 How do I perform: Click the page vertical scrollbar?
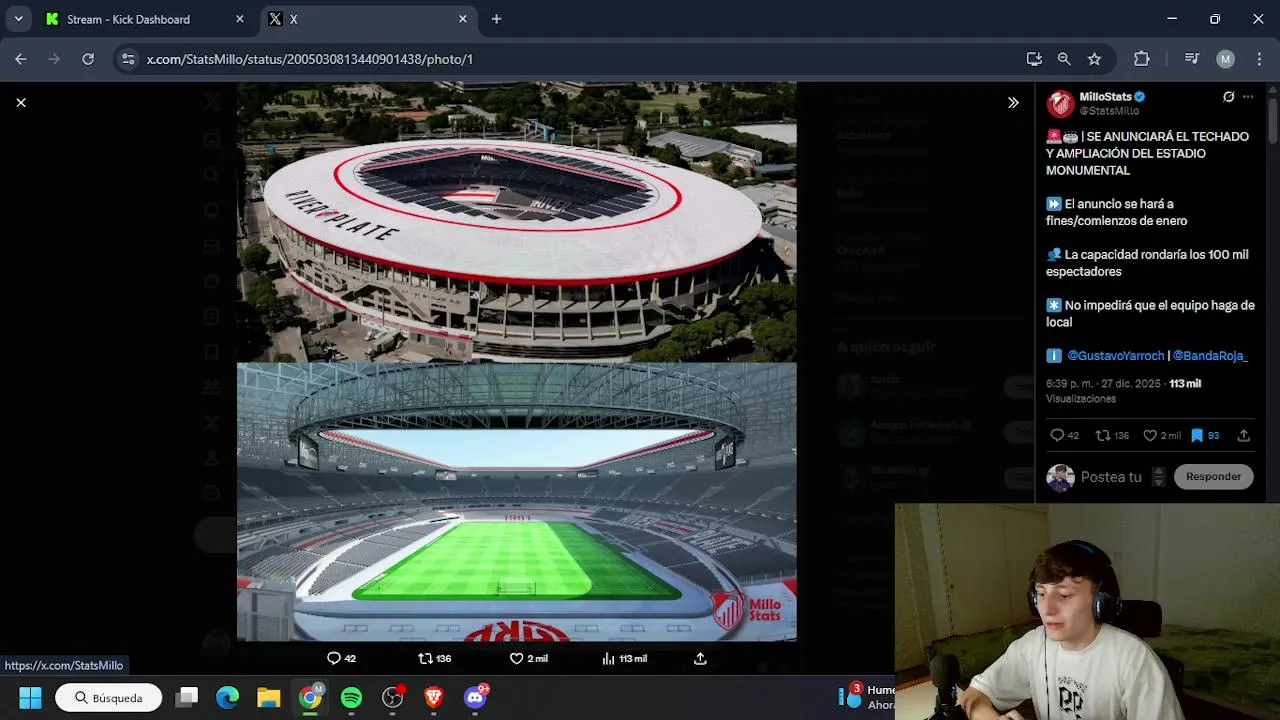click(x=1273, y=120)
